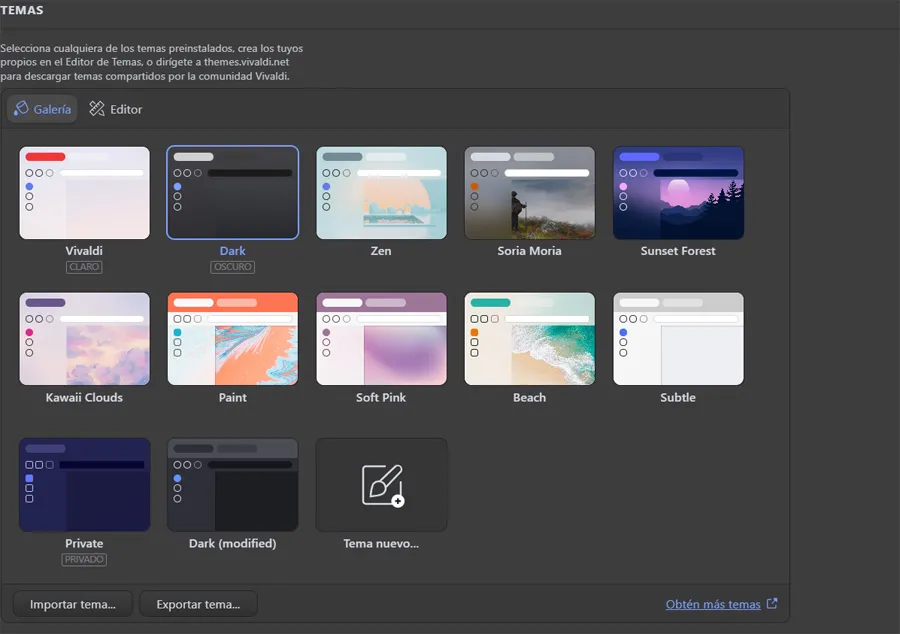Click the Exportar tema button
The width and height of the screenshot is (900, 634).
click(x=198, y=604)
